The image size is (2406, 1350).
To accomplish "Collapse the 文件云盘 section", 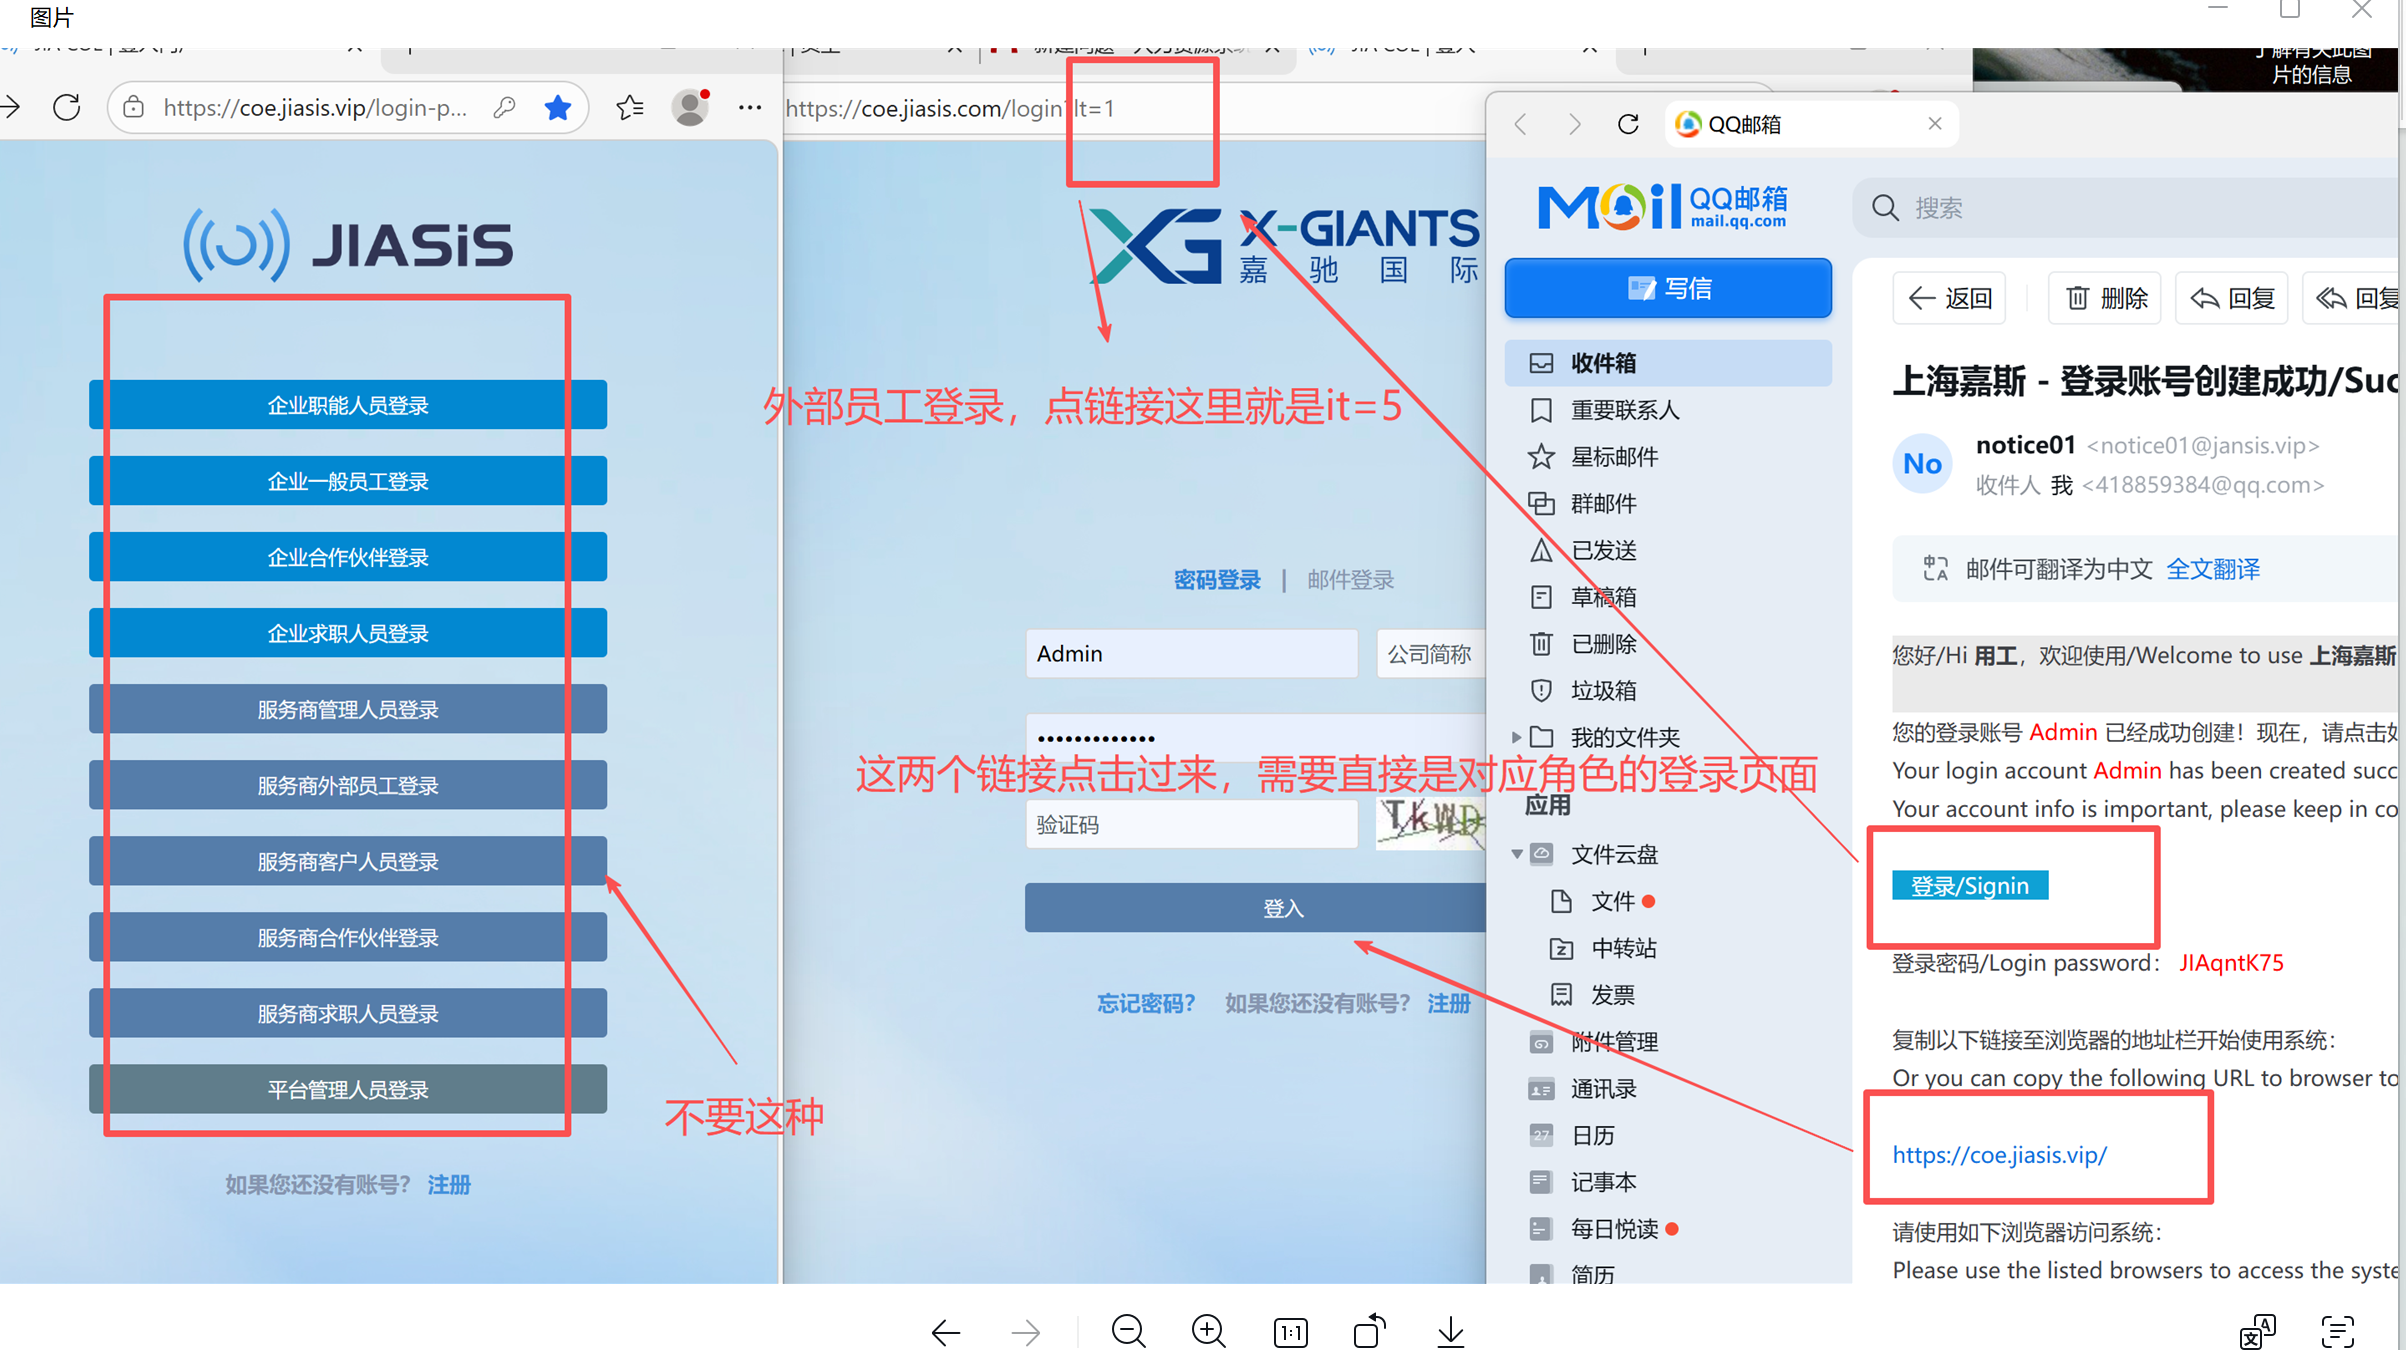I will (x=1516, y=854).
